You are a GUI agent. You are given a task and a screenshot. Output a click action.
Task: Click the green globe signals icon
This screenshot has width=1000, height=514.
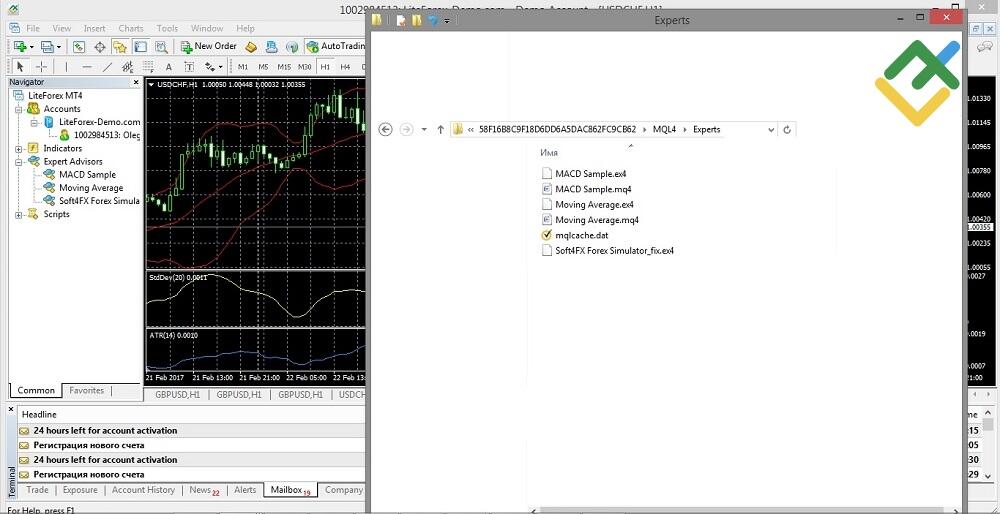(x=292, y=47)
